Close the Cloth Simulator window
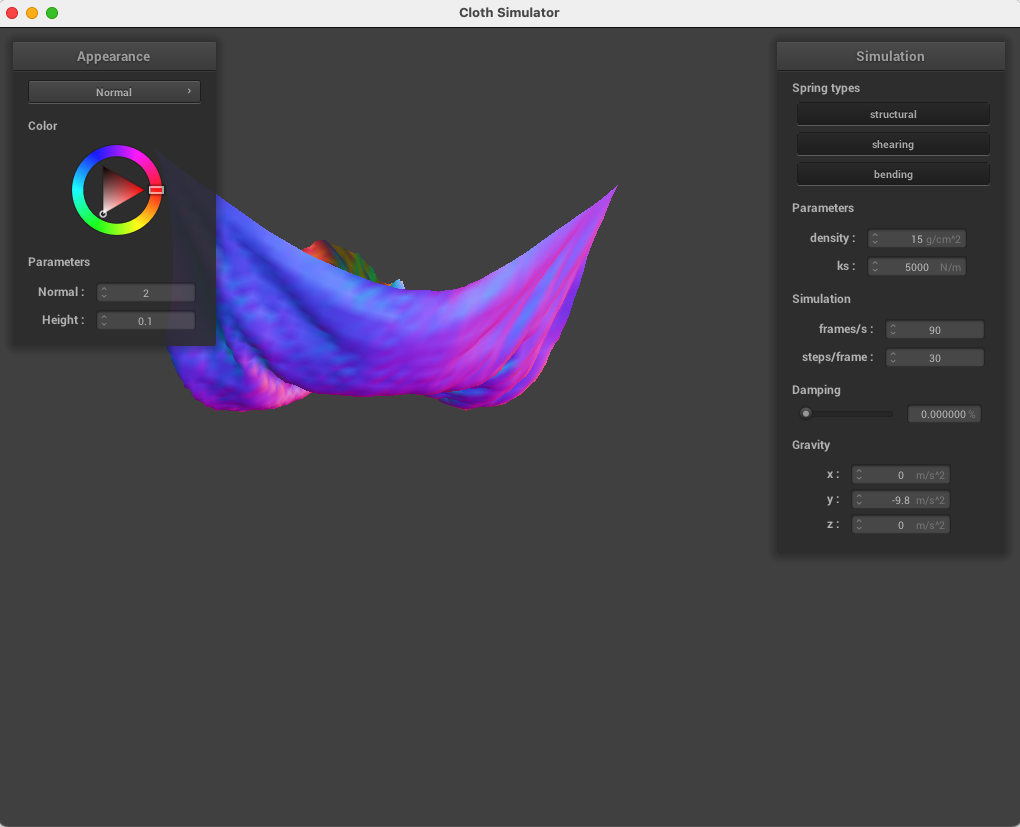 (12, 13)
